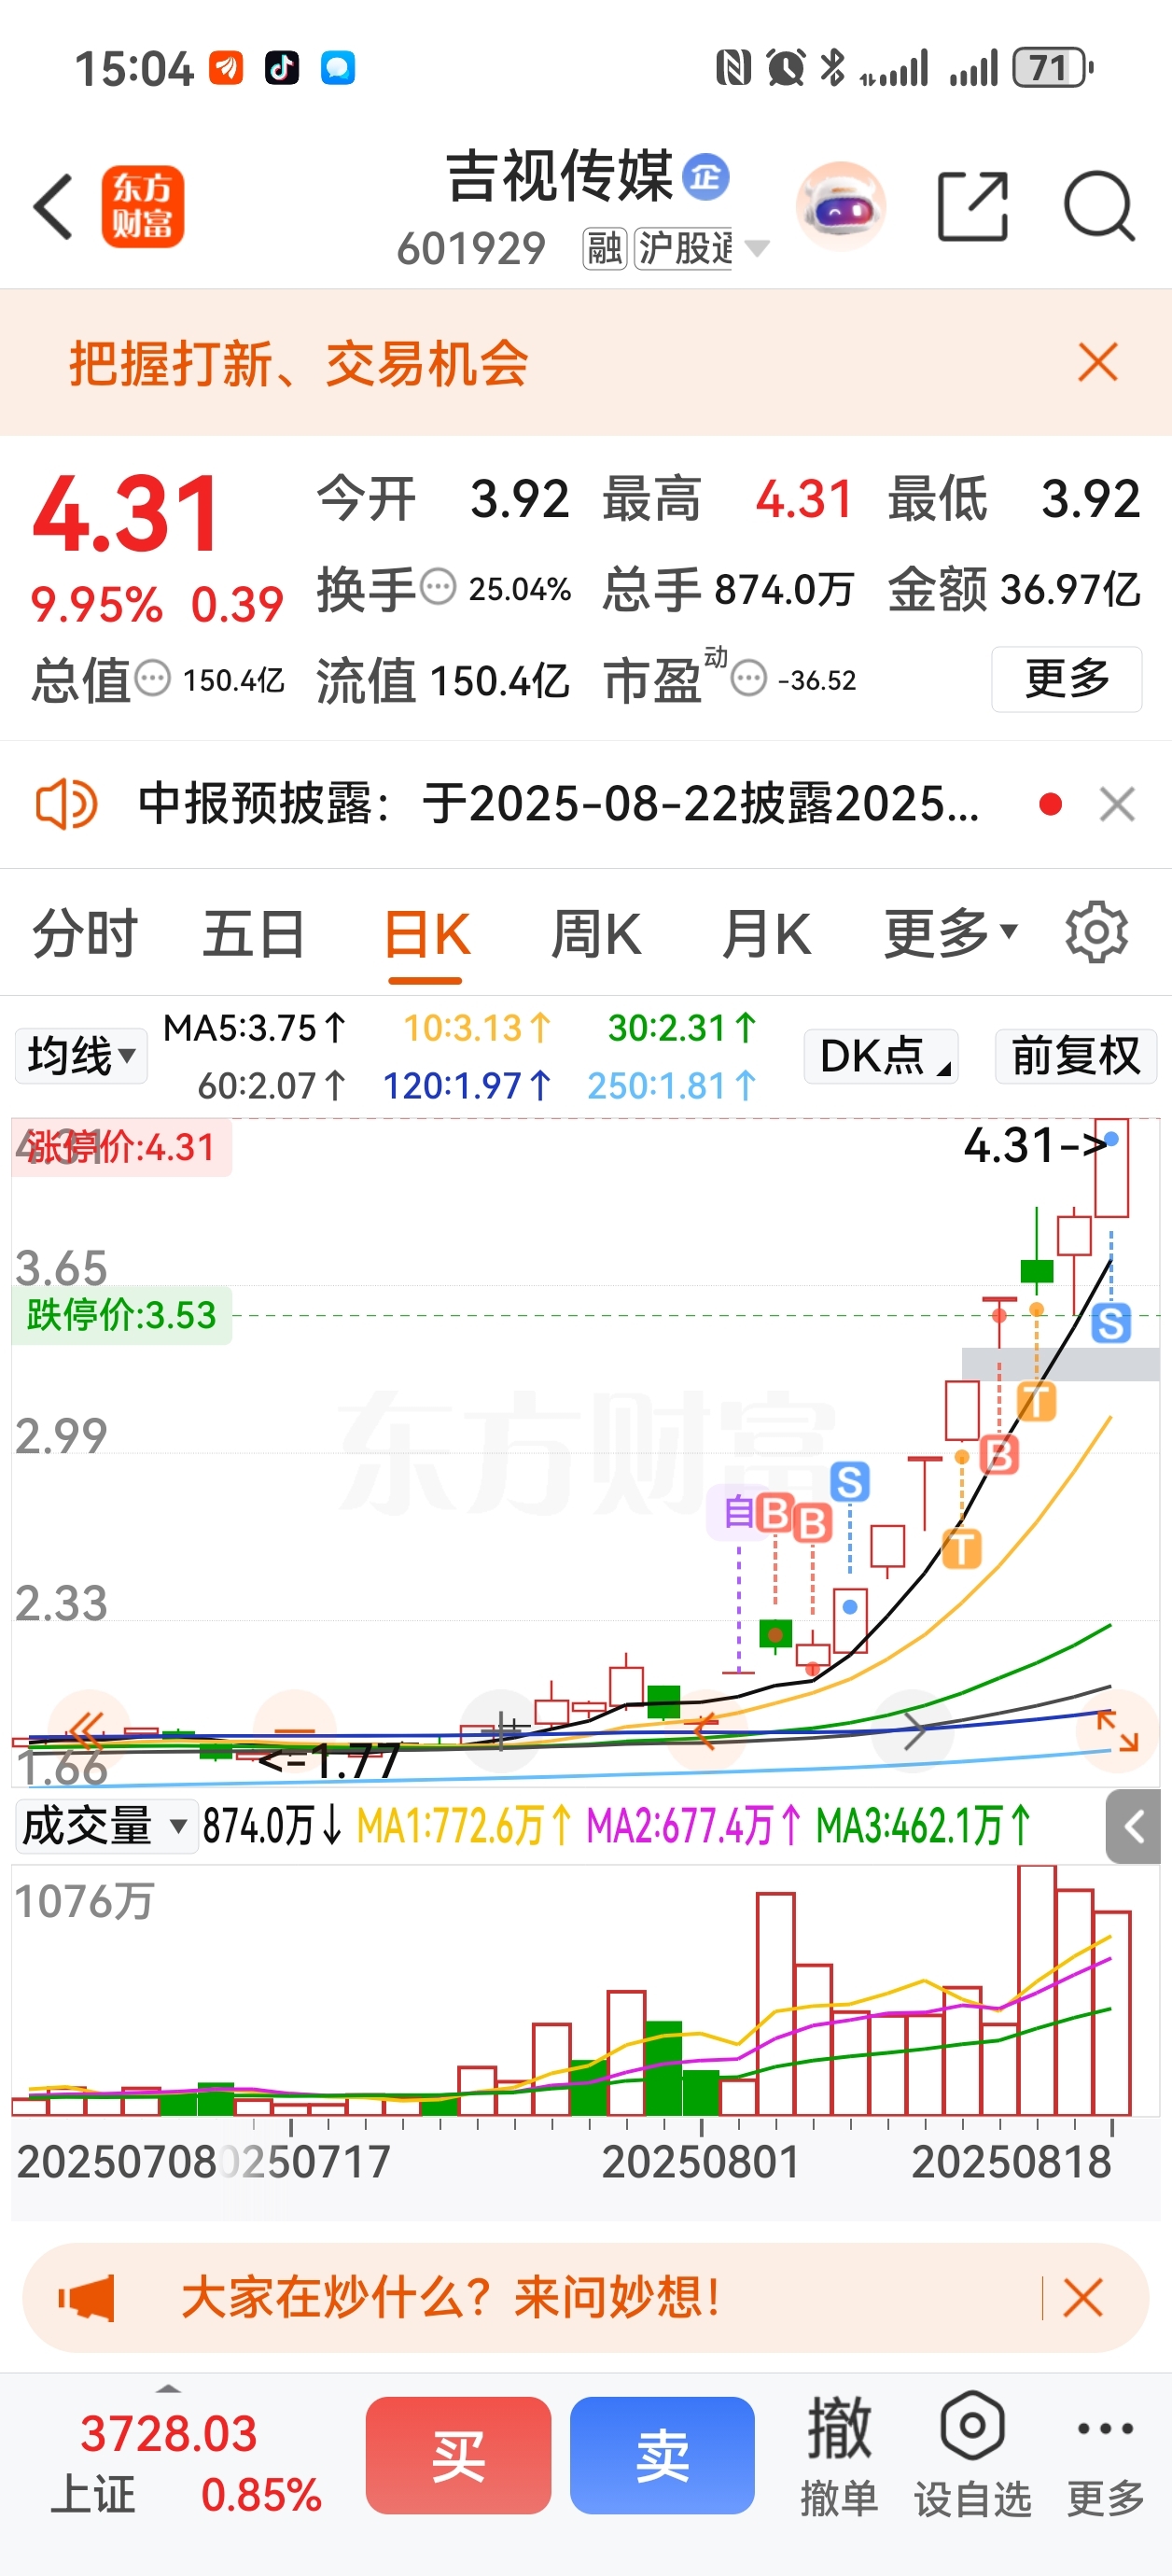
Task: Tap the MA1:772.6万 volume label
Action: [464, 1826]
